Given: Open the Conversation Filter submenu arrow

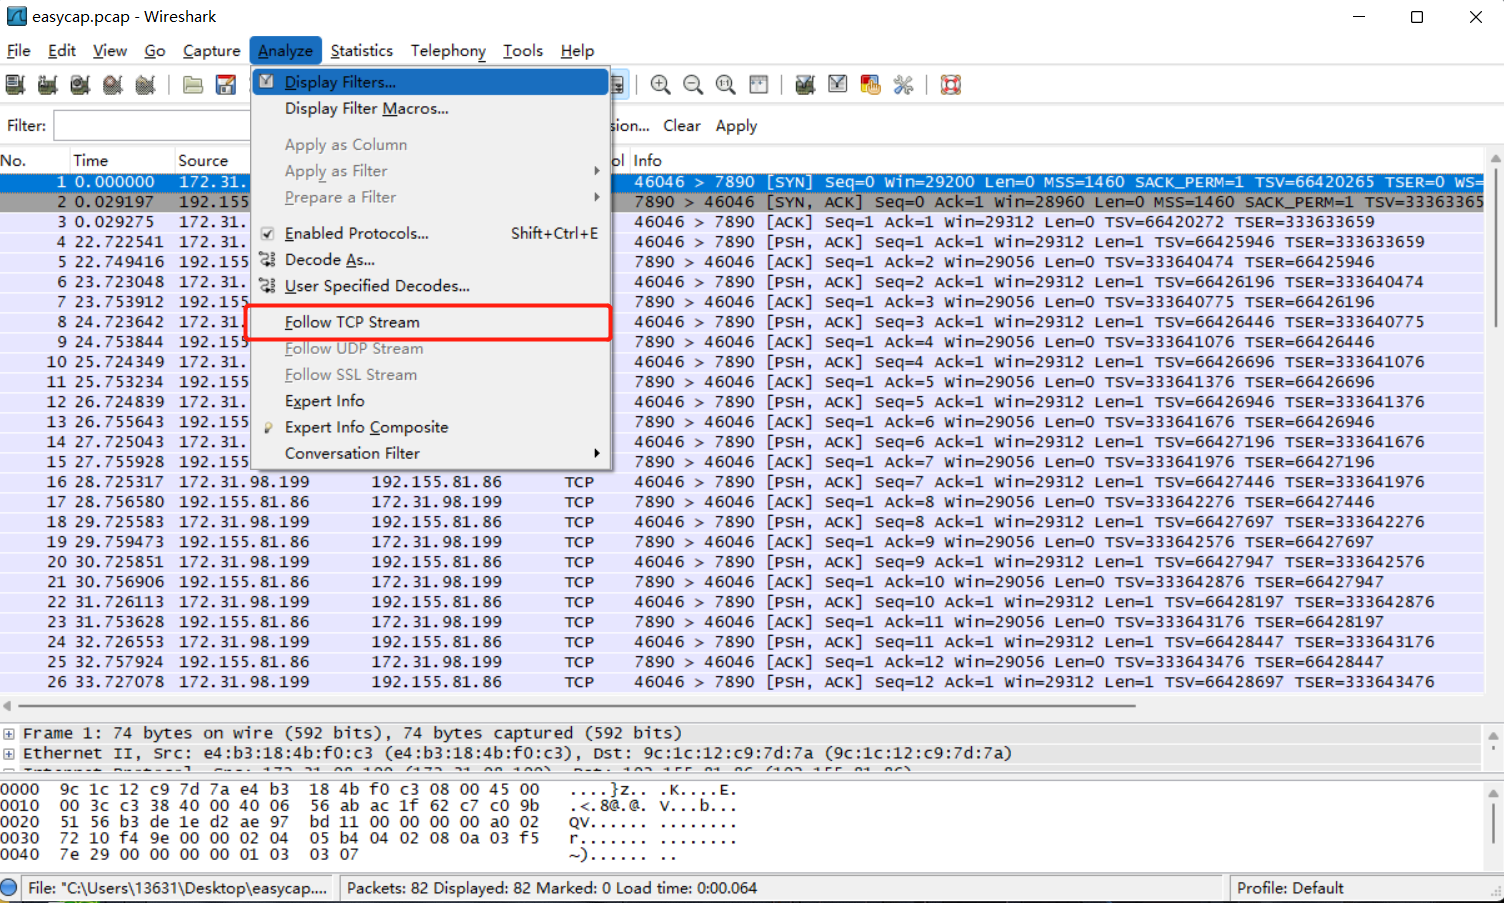Looking at the screenshot, I should (596, 453).
